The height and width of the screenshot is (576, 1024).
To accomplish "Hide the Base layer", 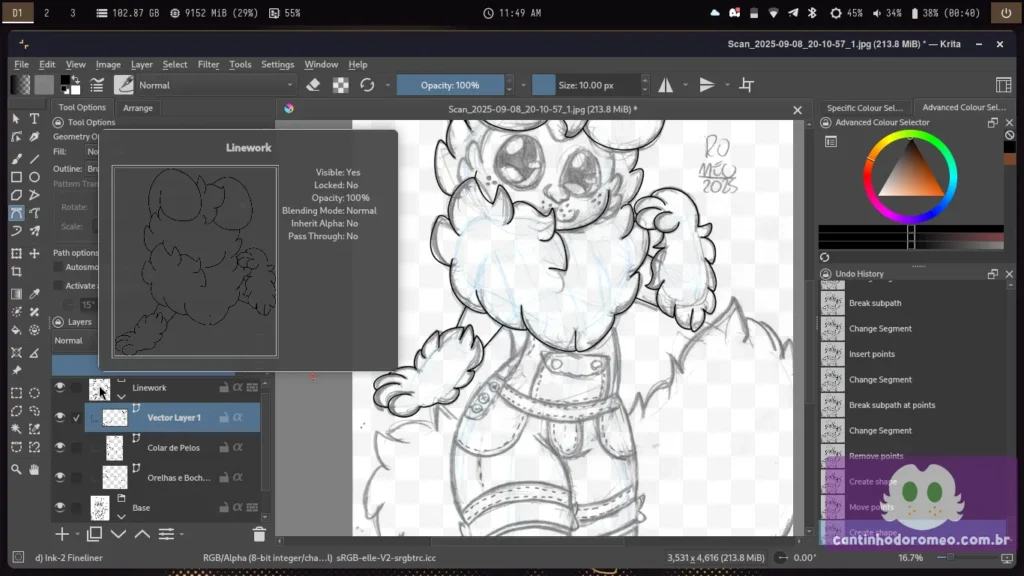I will click(x=59, y=507).
